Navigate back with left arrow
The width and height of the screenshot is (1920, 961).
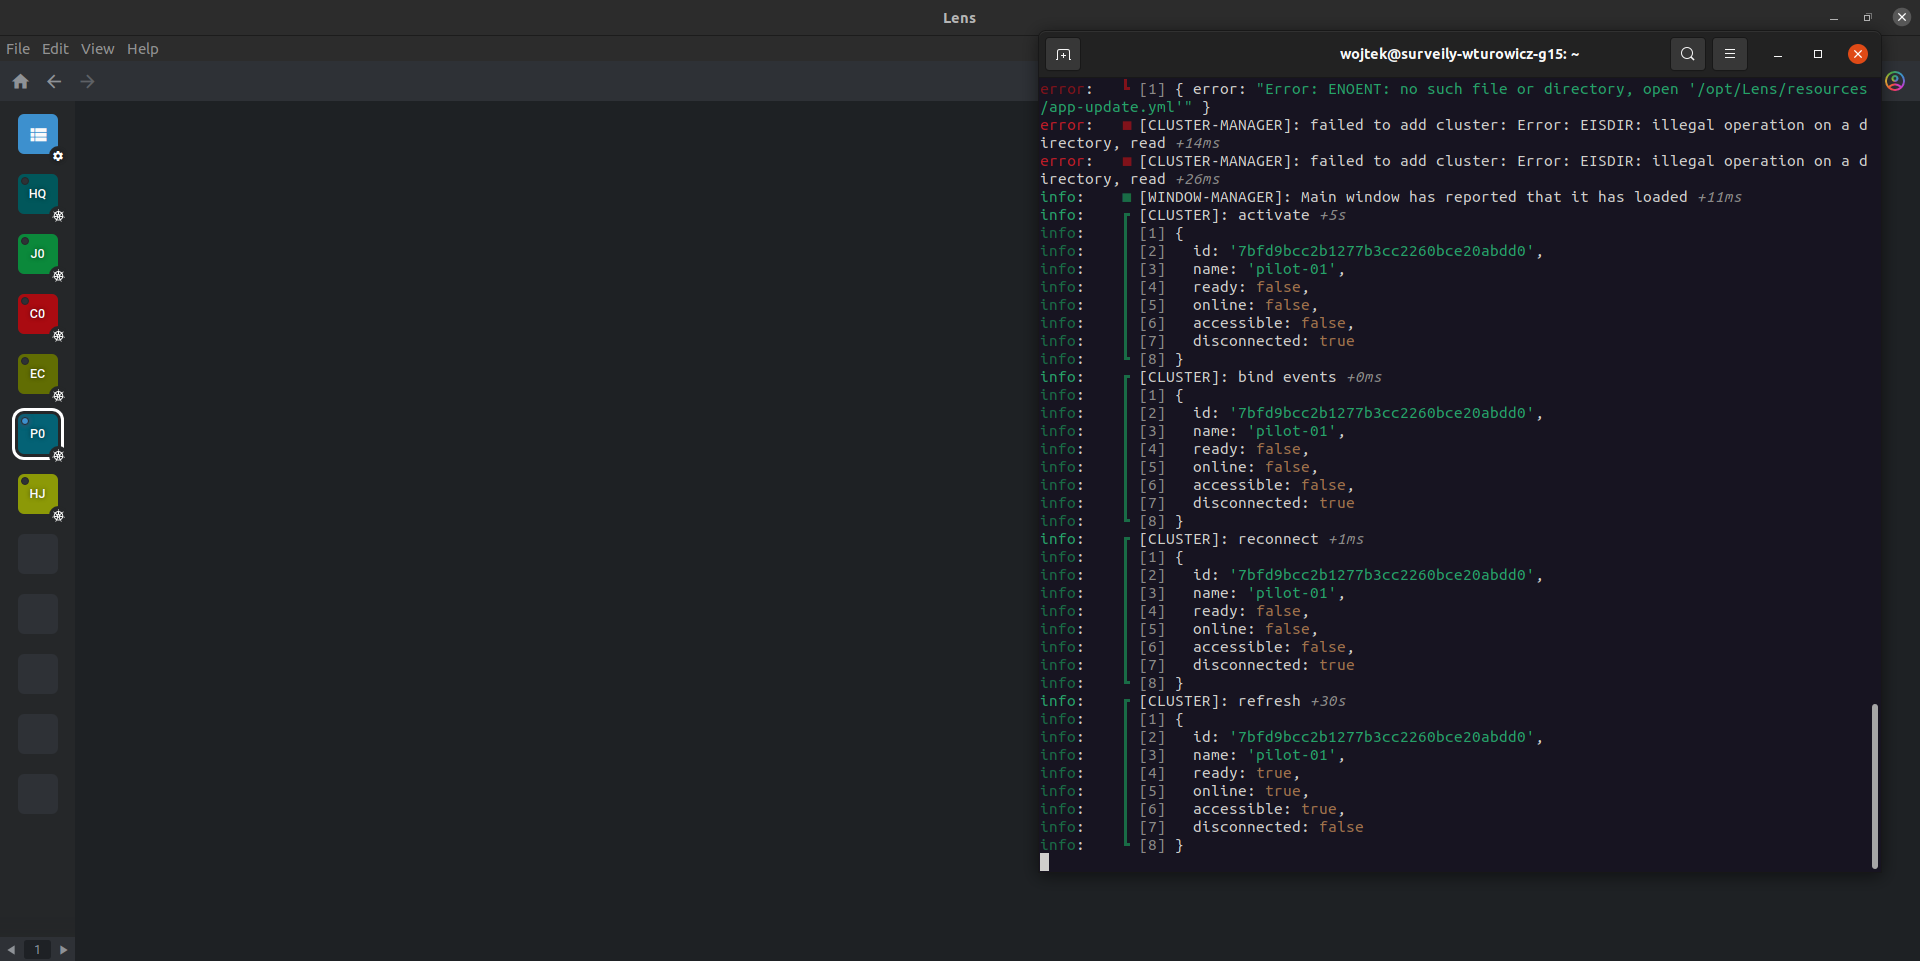[x=54, y=82]
